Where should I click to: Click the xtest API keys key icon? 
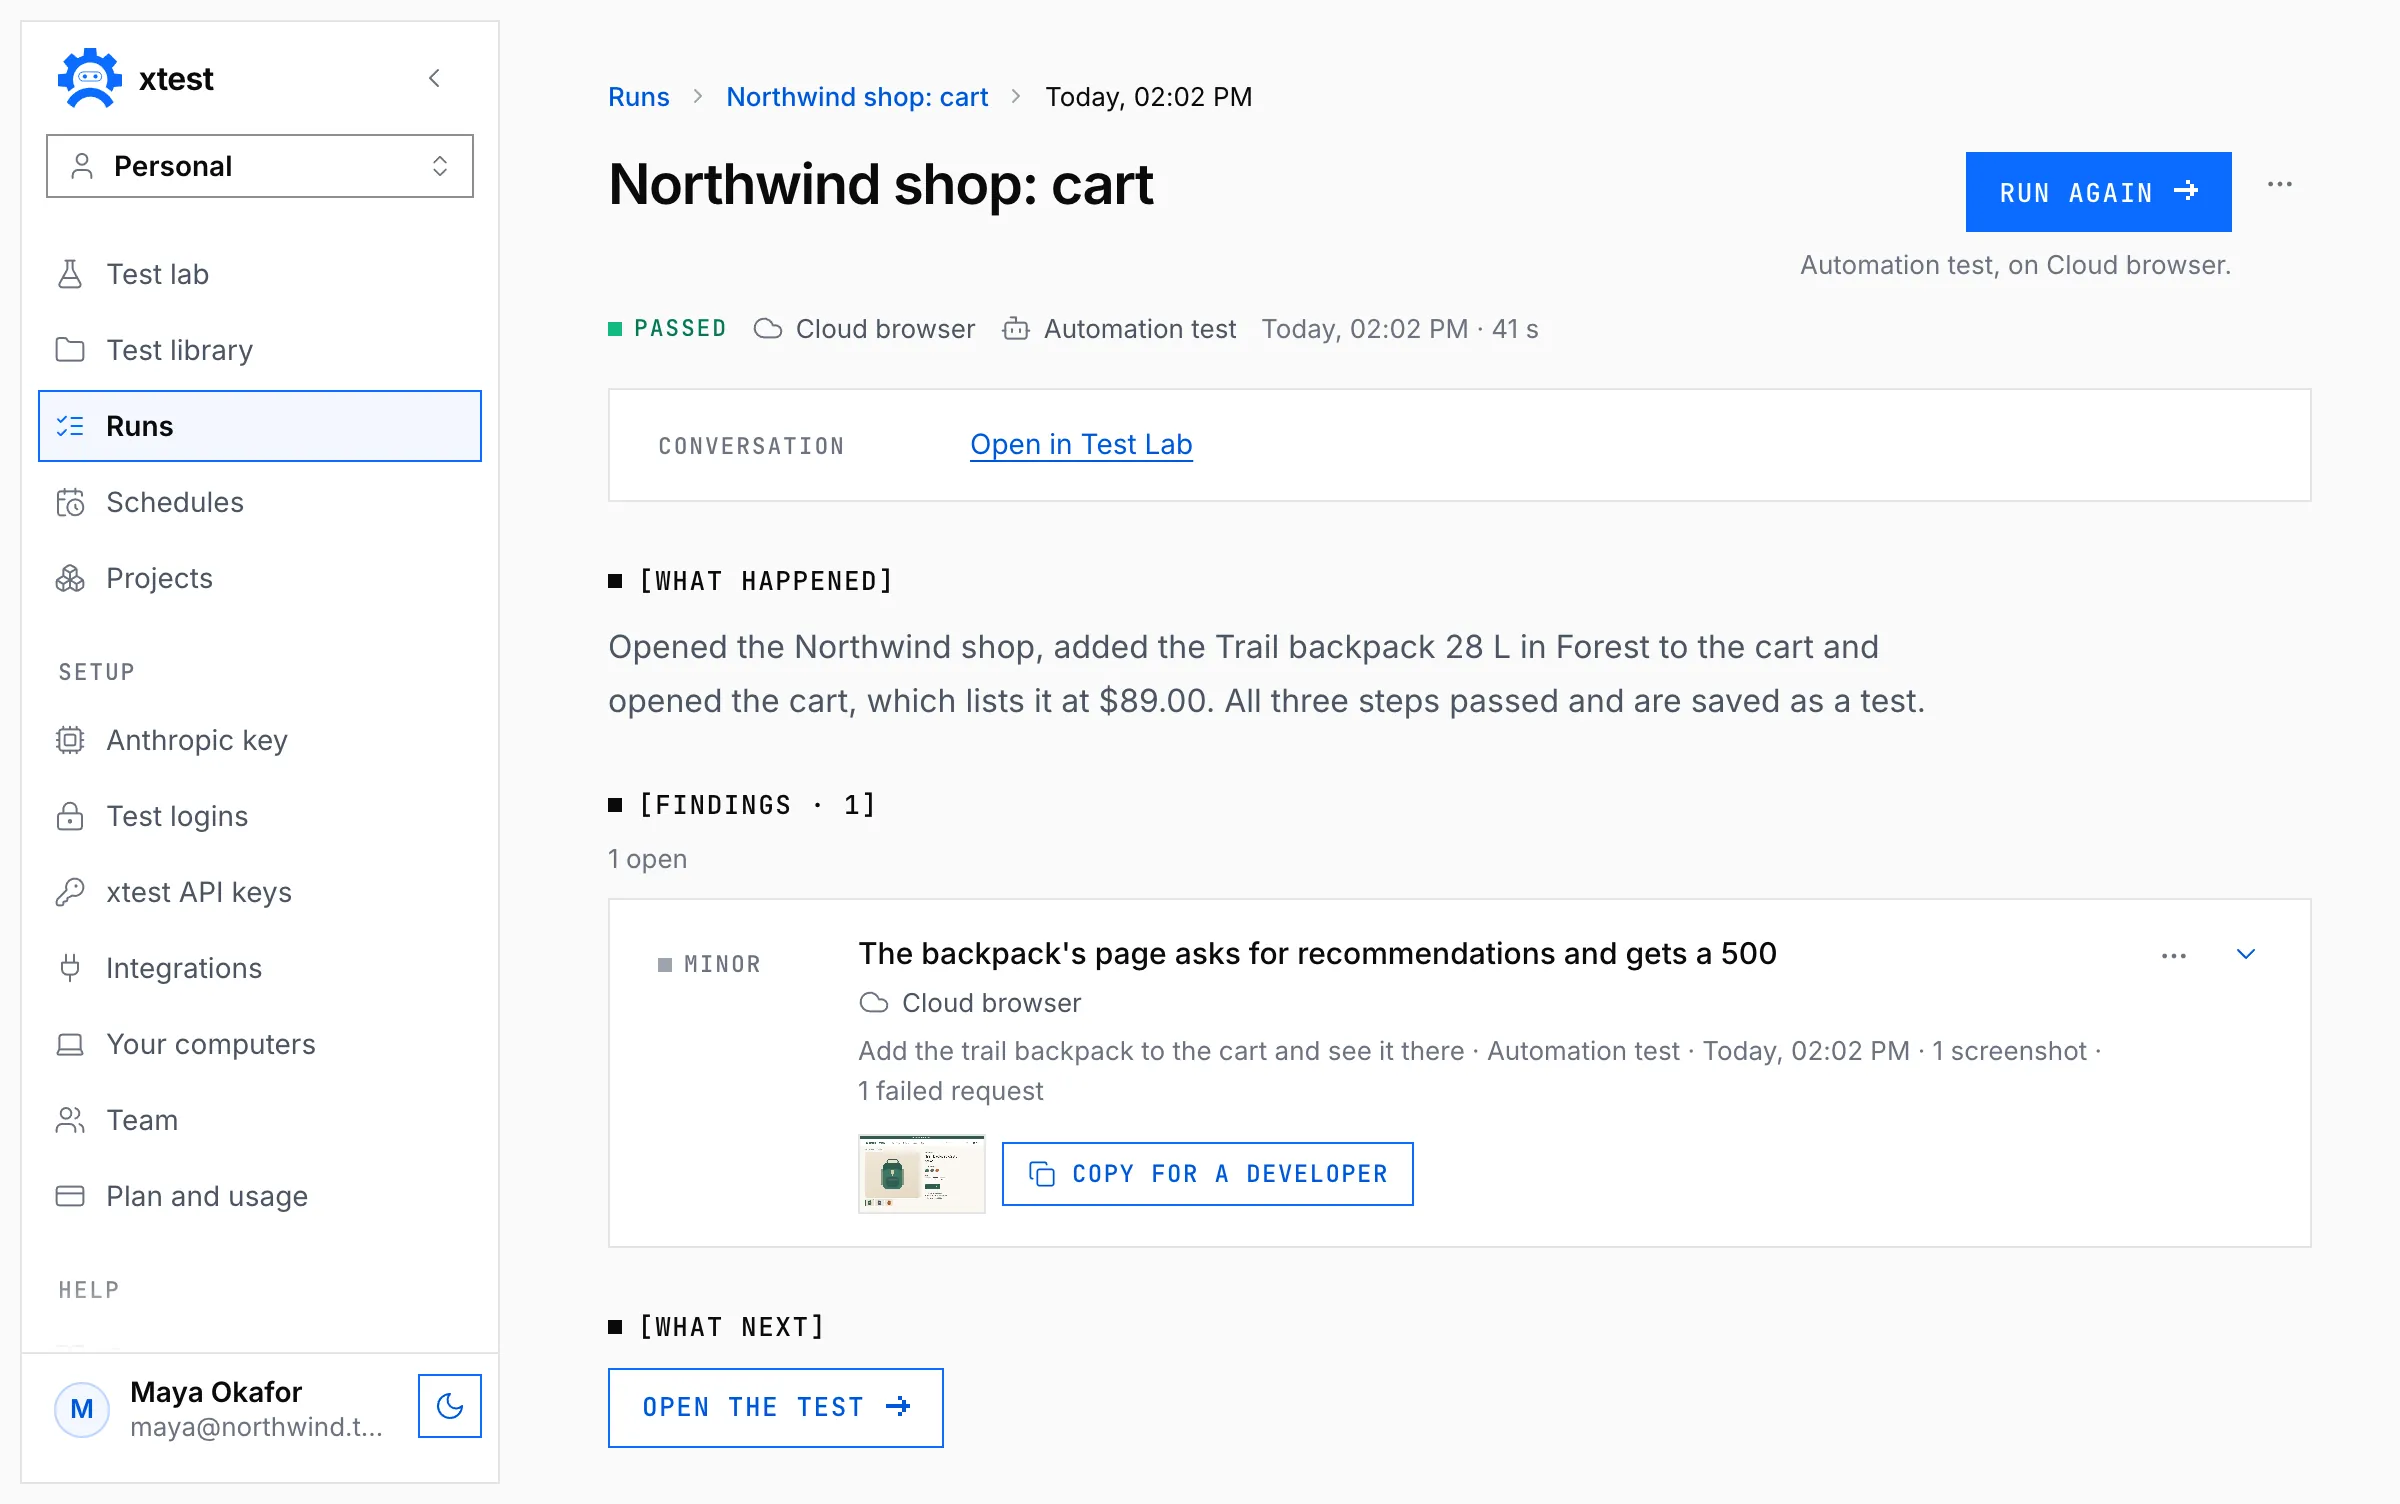point(70,892)
